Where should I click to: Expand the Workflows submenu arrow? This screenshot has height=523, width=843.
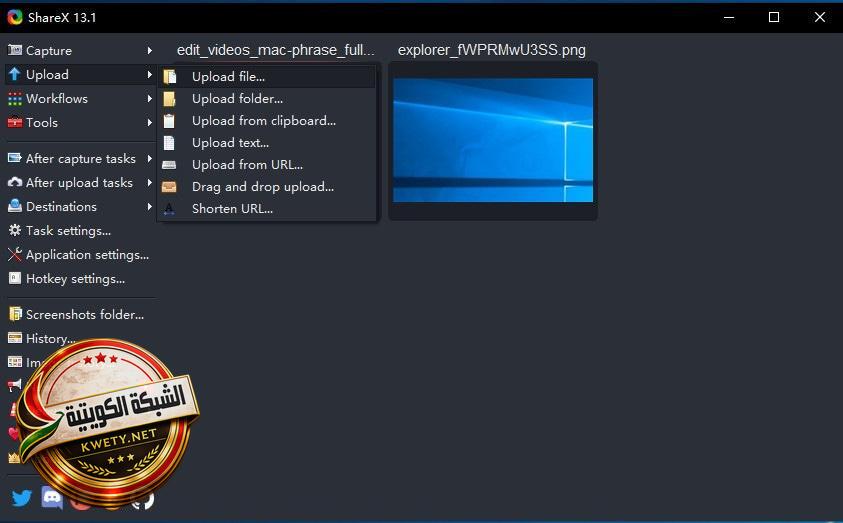coord(149,99)
